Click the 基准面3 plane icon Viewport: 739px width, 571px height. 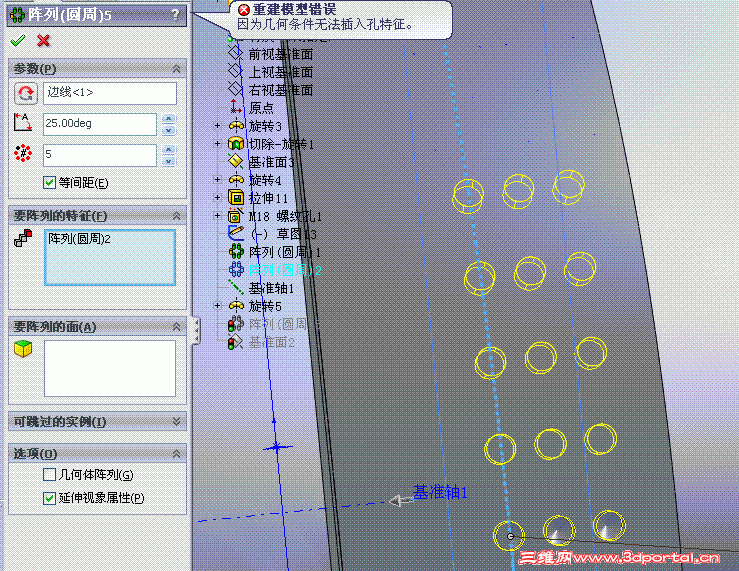pos(236,161)
